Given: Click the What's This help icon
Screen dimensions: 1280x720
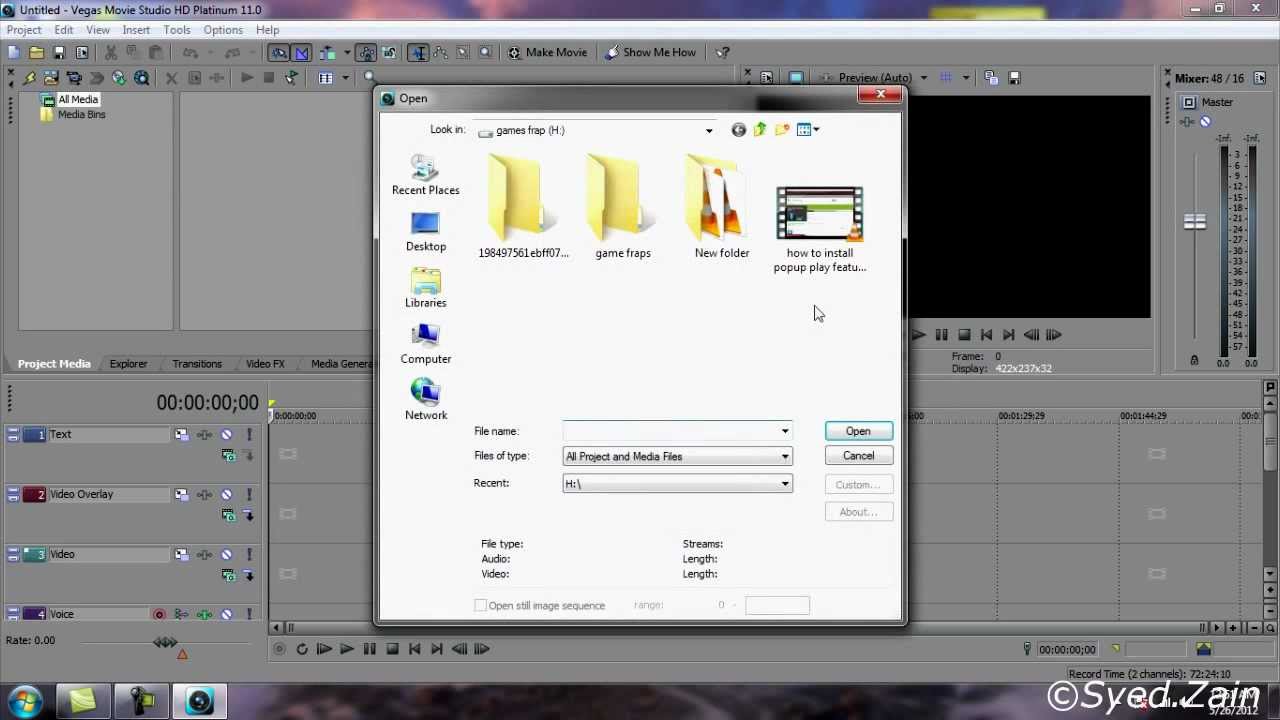Looking at the screenshot, I should 723,52.
